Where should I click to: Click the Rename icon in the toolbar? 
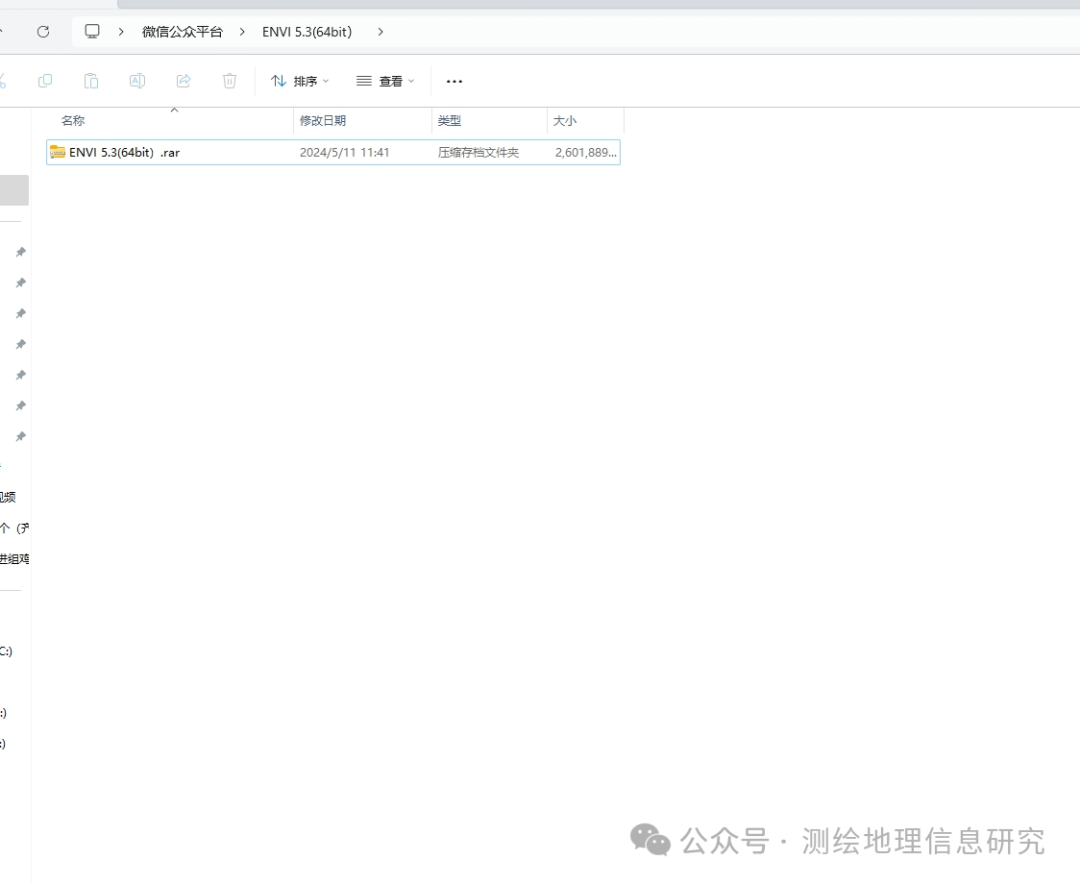click(137, 81)
